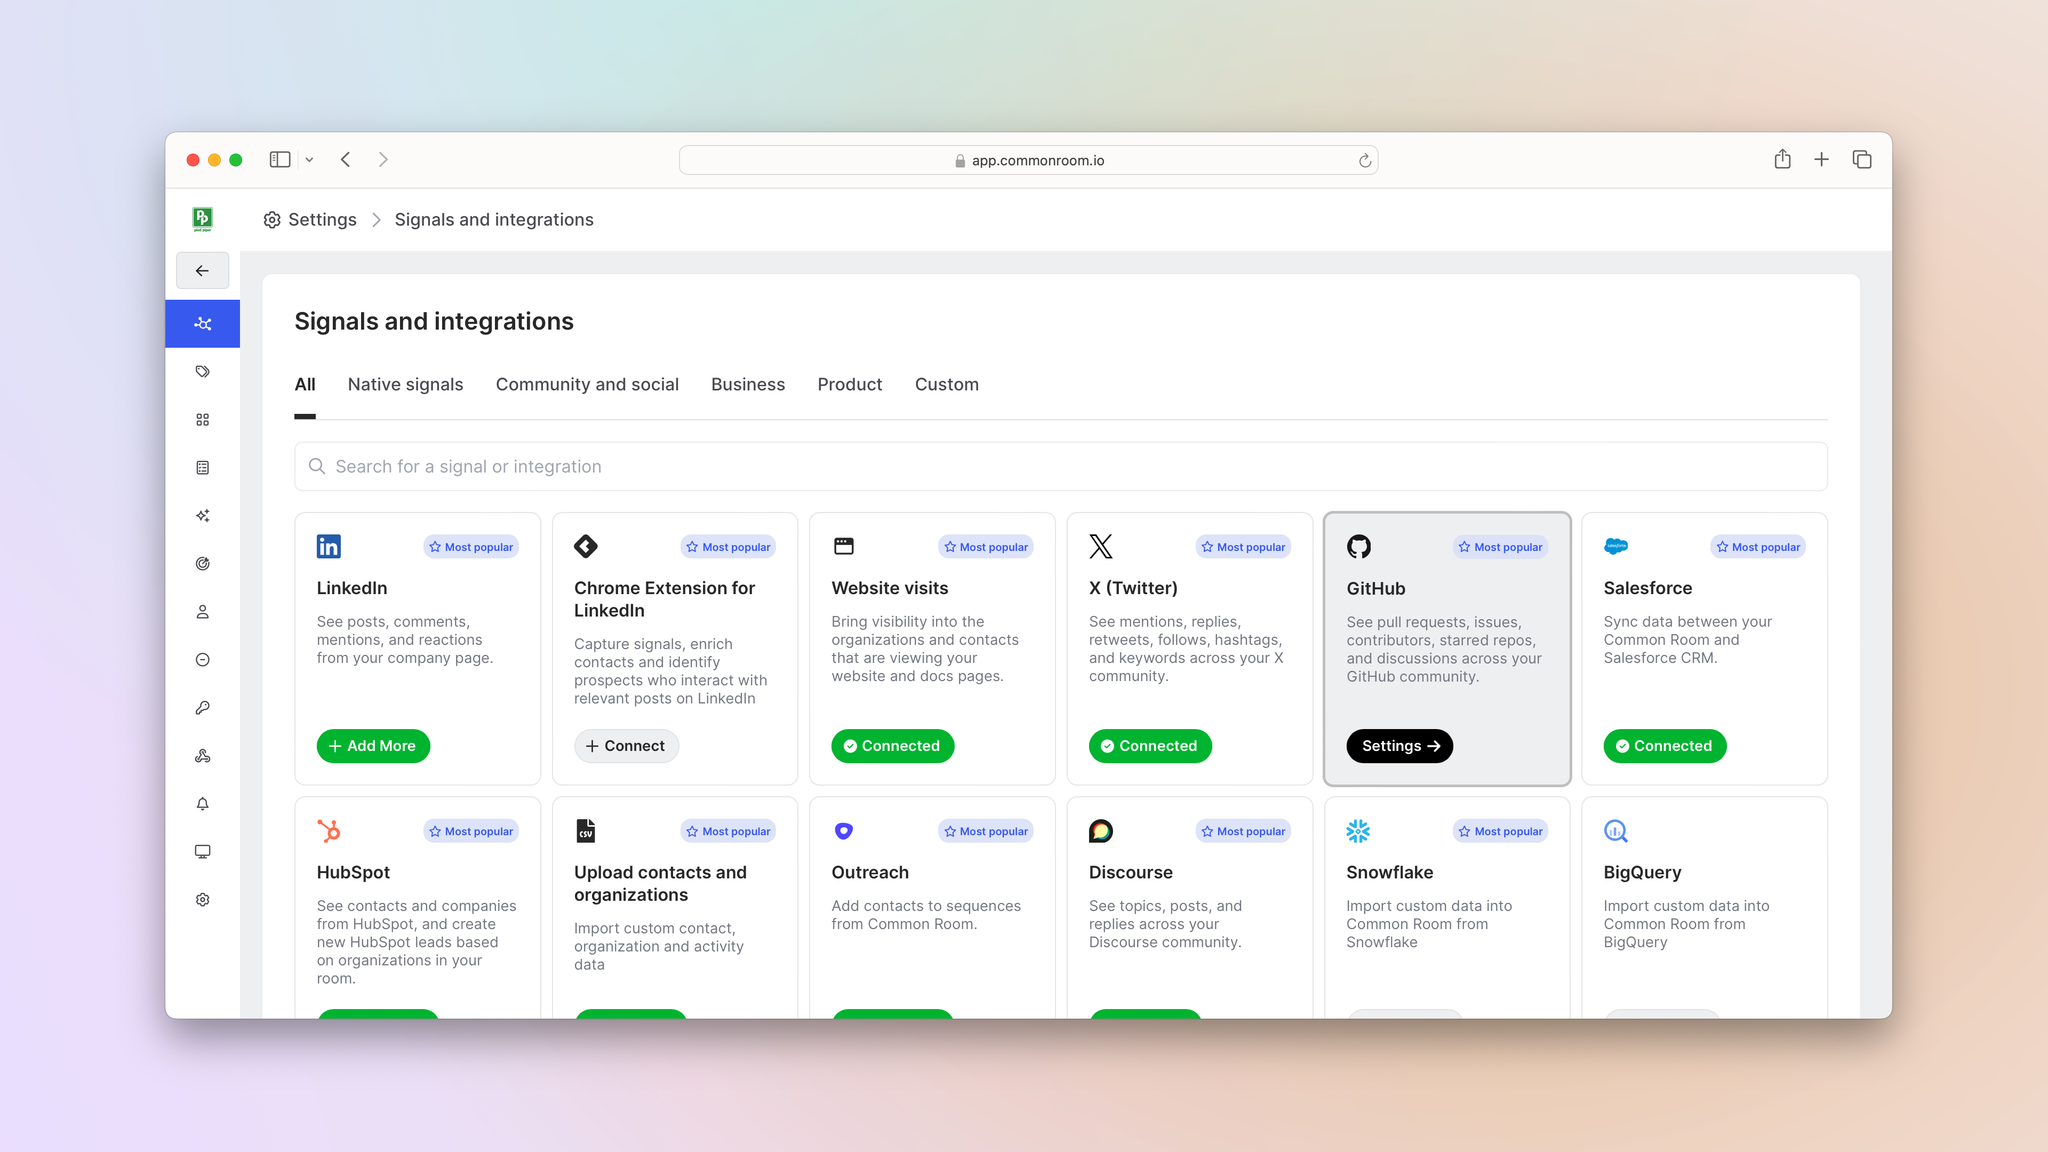This screenshot has height=1152, width=2048.
Task: Open the webhook icon in sidebar
Action: pos(202,756)
